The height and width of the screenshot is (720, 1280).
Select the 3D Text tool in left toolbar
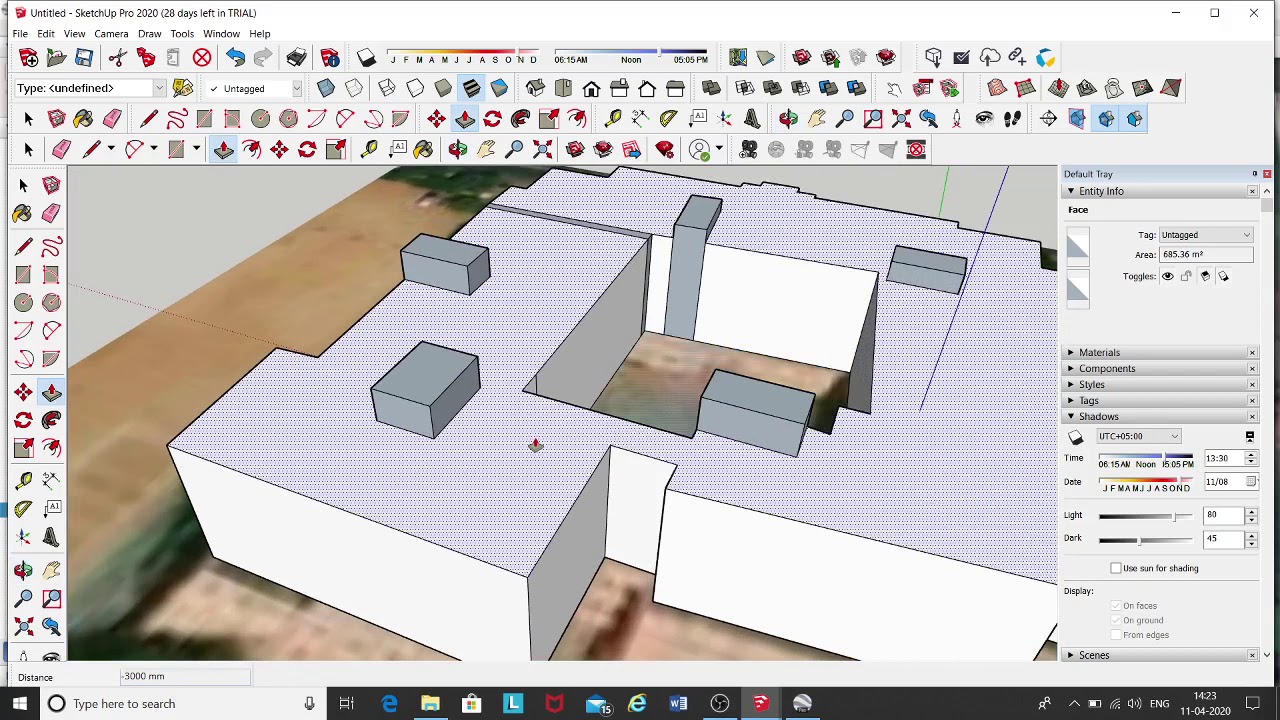51,537
